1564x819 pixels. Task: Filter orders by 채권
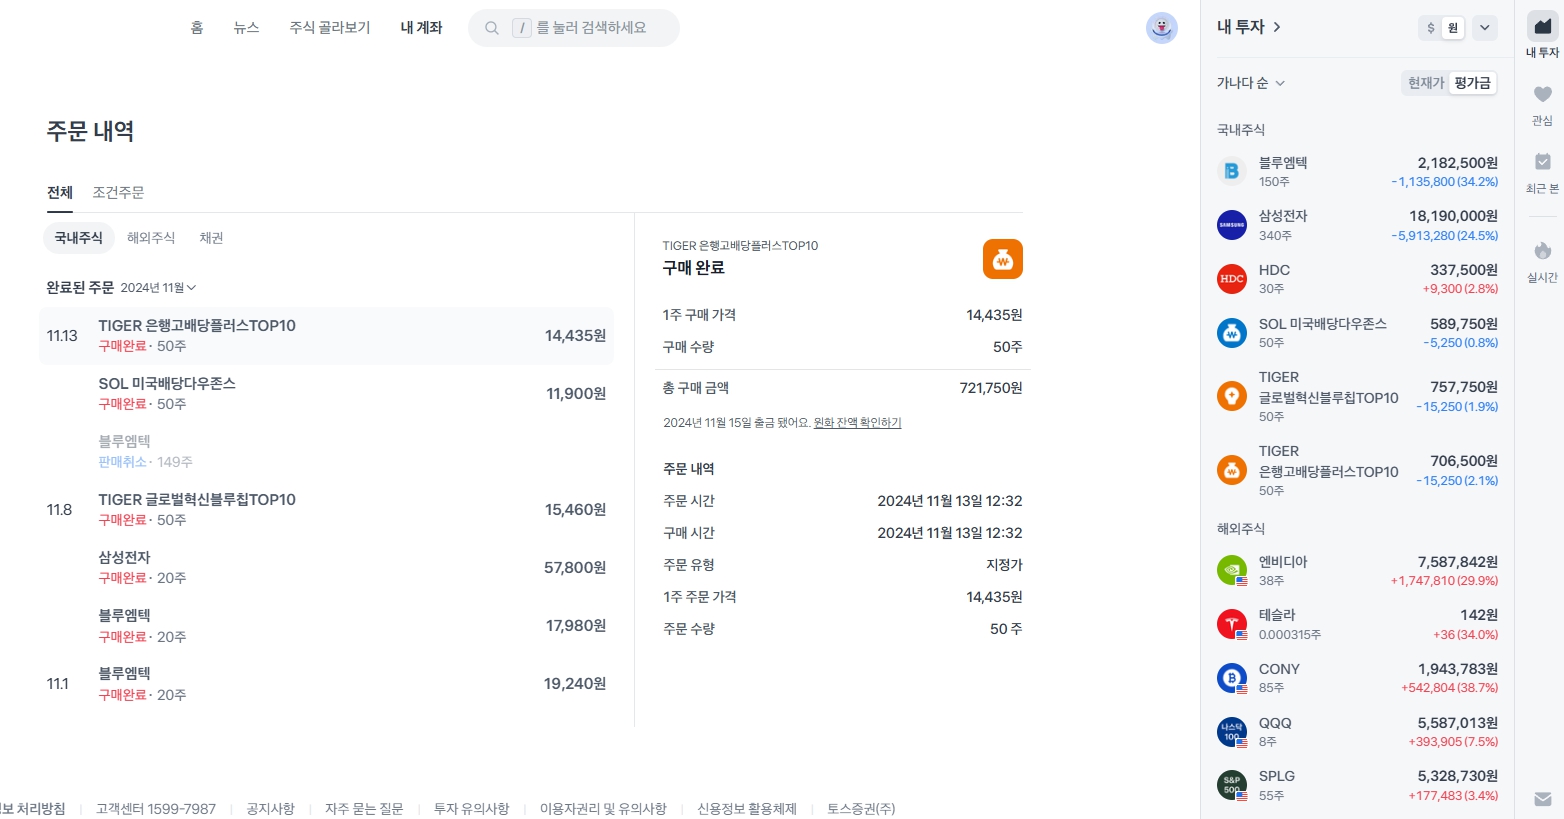(211, 238)
